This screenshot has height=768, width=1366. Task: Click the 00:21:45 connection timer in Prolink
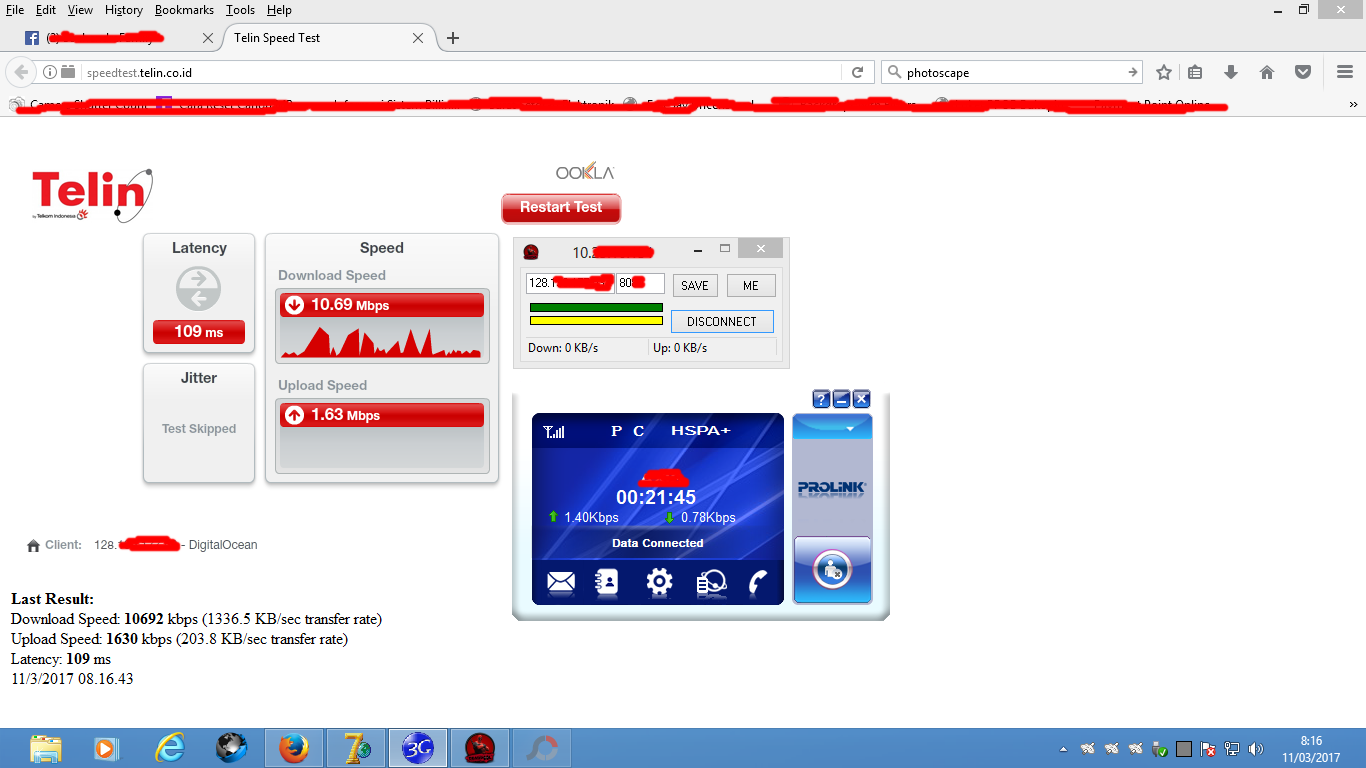tap(656, 497)
